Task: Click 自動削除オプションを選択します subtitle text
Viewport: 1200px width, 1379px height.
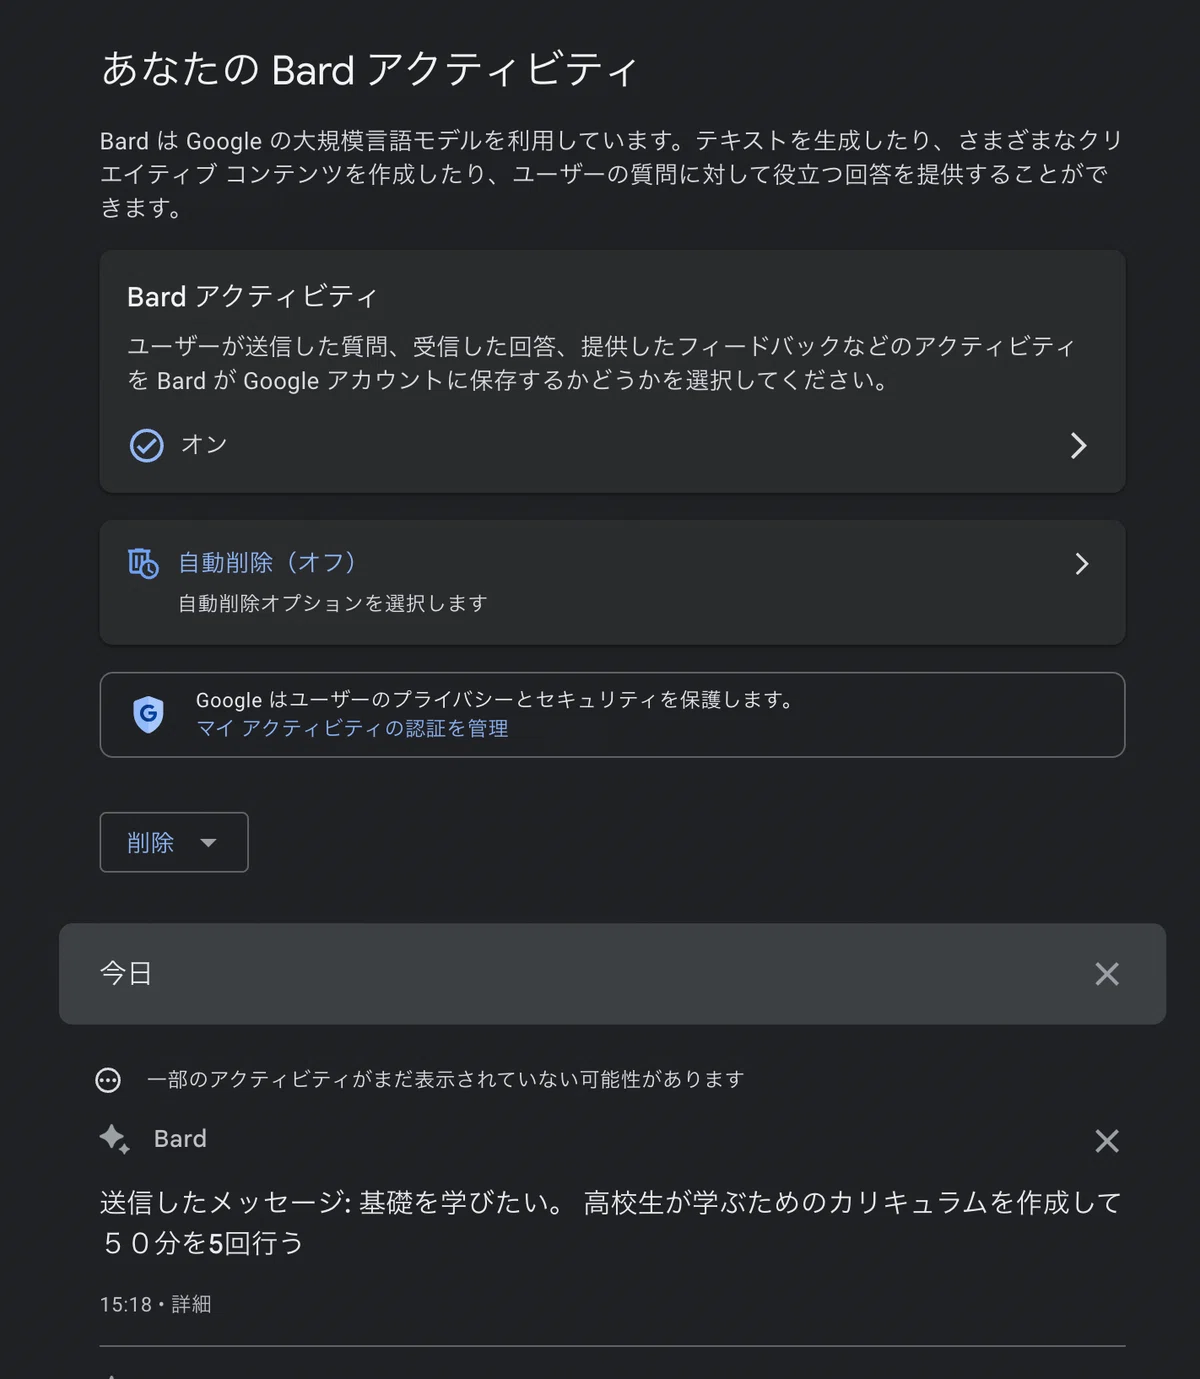Action: point(333,603)
